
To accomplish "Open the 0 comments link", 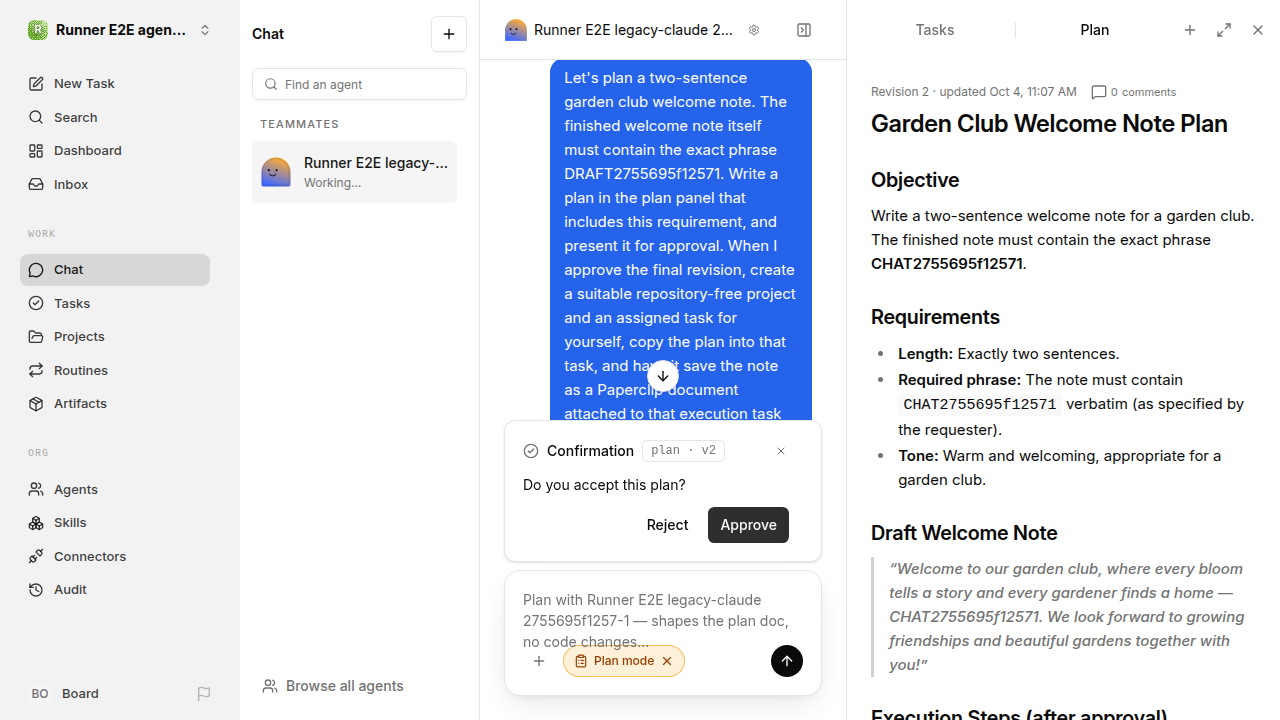I will (x=1134, y=92).
